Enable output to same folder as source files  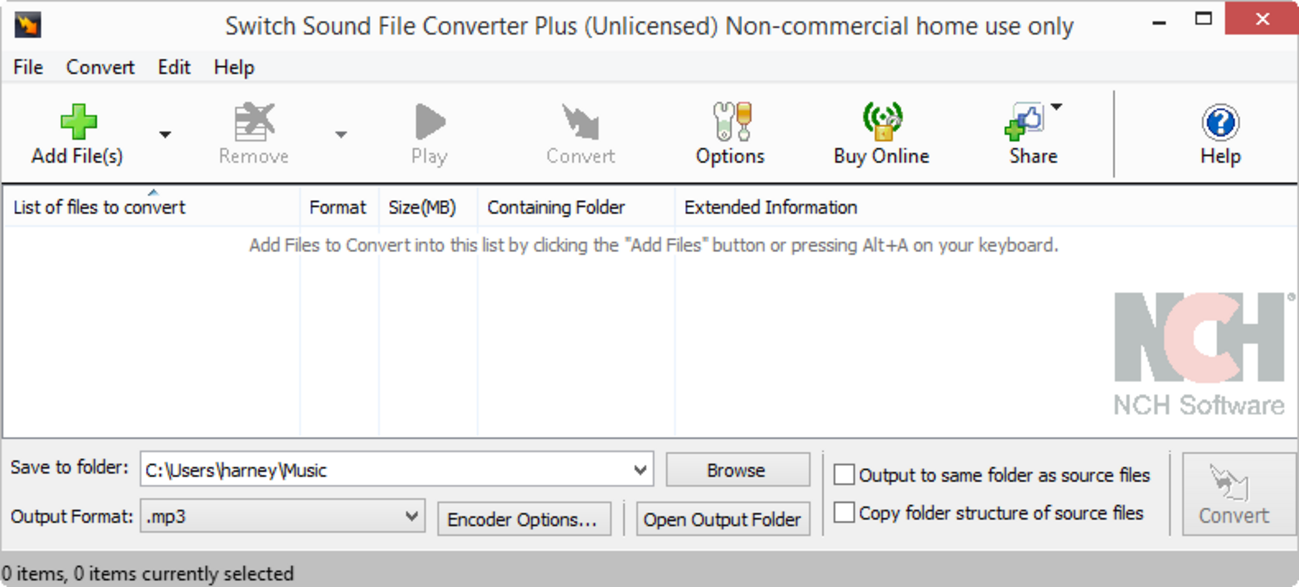[845, 475]
